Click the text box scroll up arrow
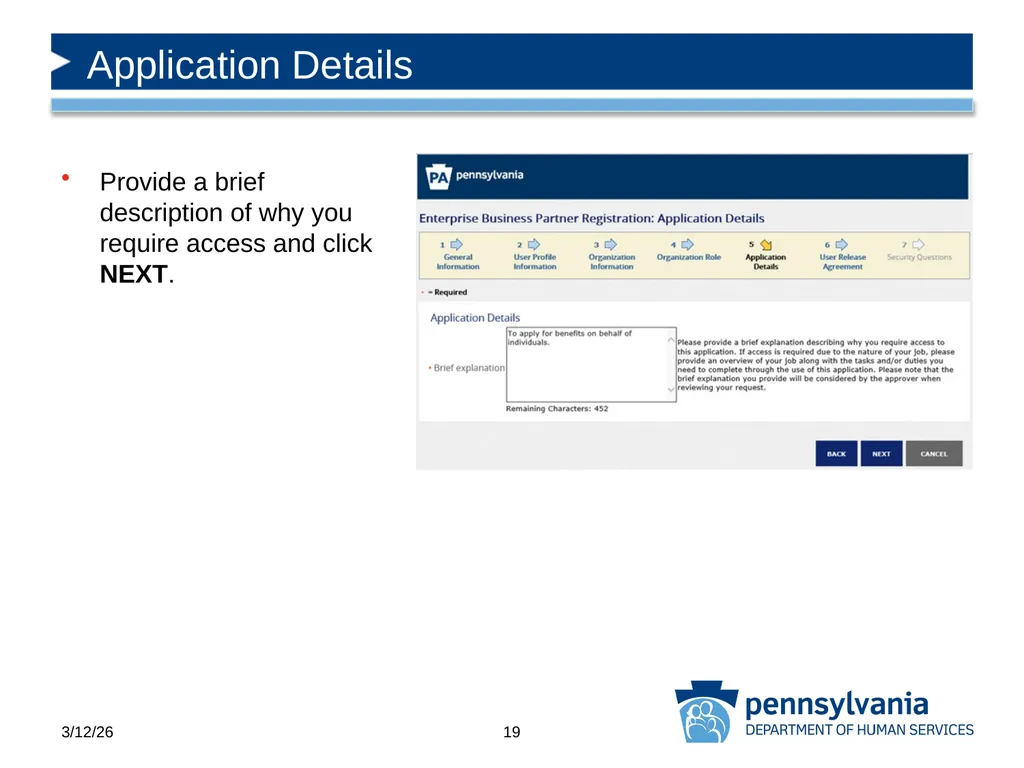The width and height of the screenshot is (1024, 768). [671, 340]
